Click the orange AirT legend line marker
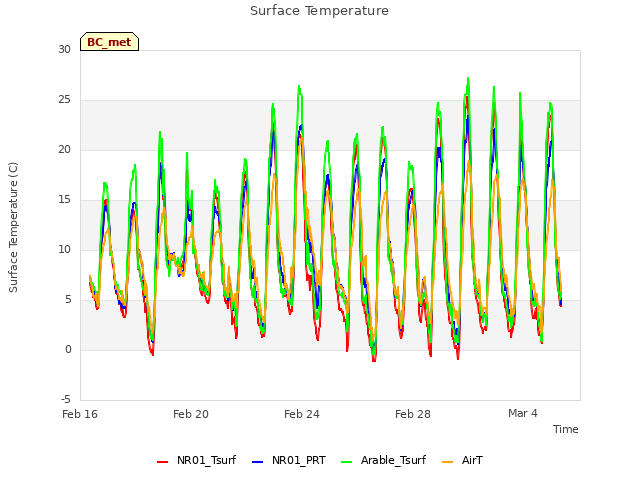Screen dimensions: 640x480 pos(447,462)
